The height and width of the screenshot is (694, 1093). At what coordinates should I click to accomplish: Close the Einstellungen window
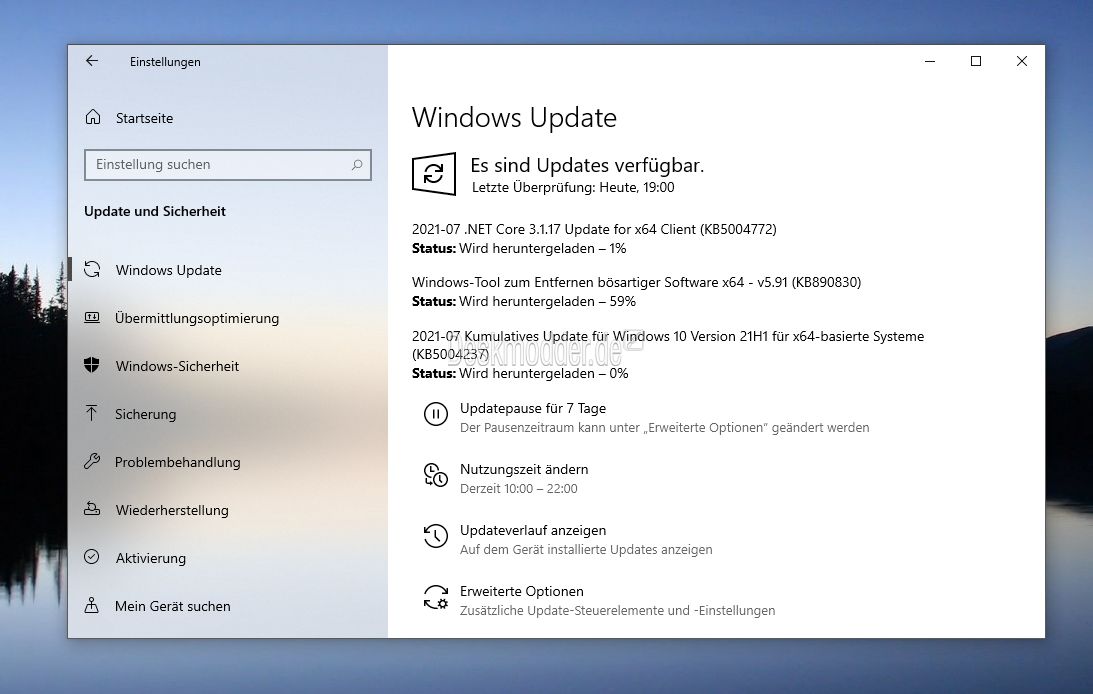point(1022,61)
